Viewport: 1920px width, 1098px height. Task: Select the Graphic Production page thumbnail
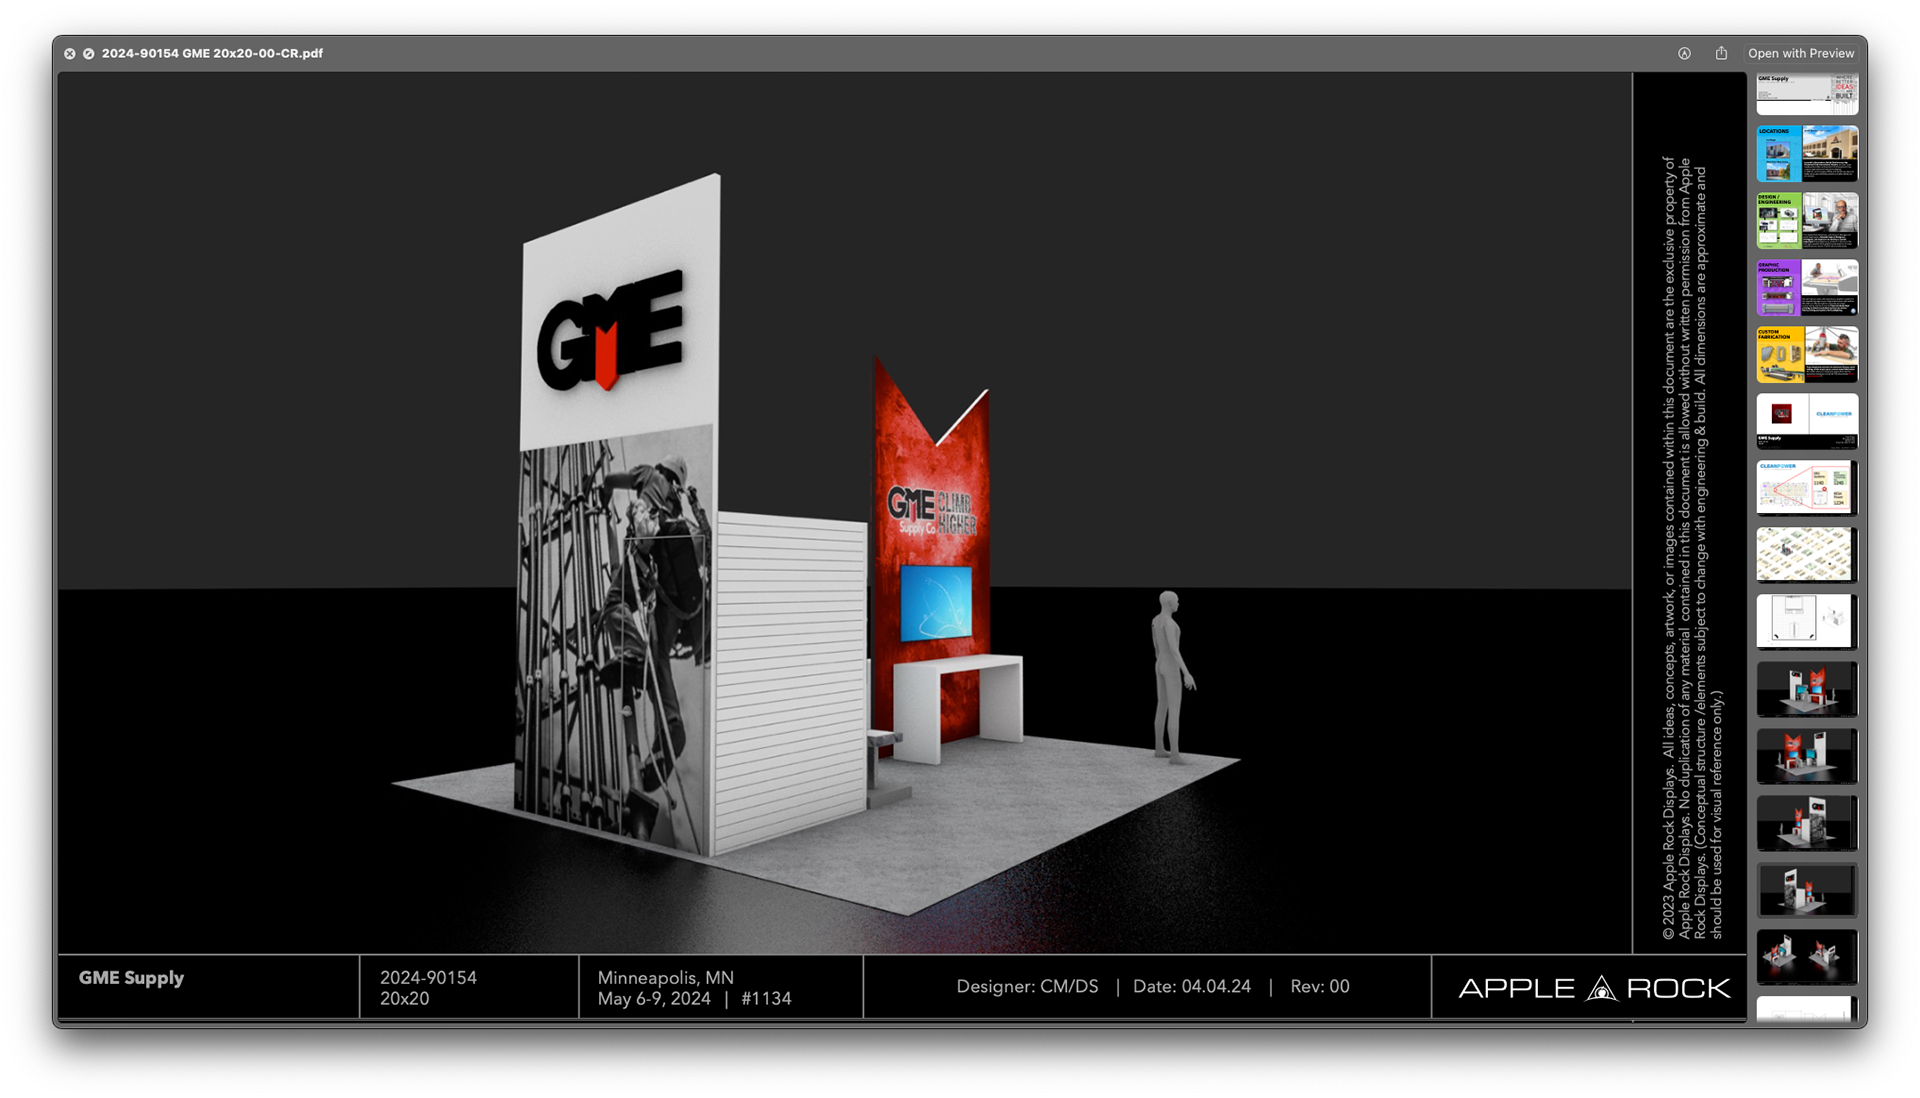pos(1807,287)
